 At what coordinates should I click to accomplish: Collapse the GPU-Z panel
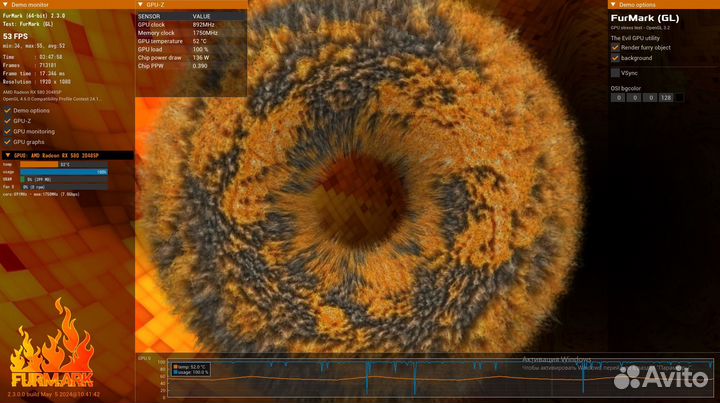140,5
